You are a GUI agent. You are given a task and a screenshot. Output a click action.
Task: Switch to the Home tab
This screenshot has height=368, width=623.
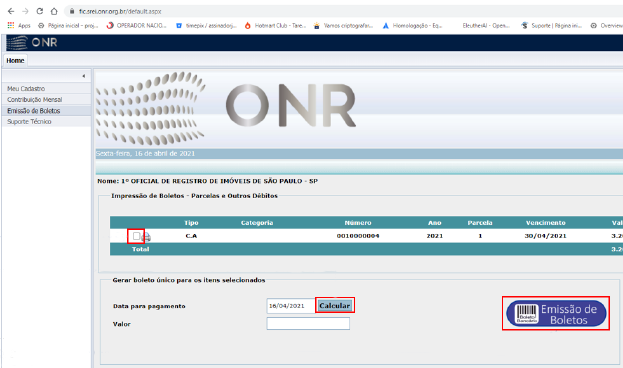pos(15,60)
